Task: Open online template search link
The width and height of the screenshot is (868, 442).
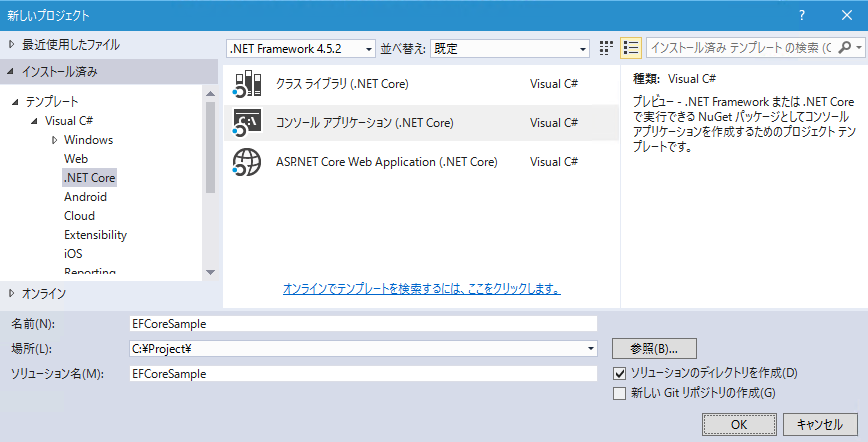Action: point(421,289)
